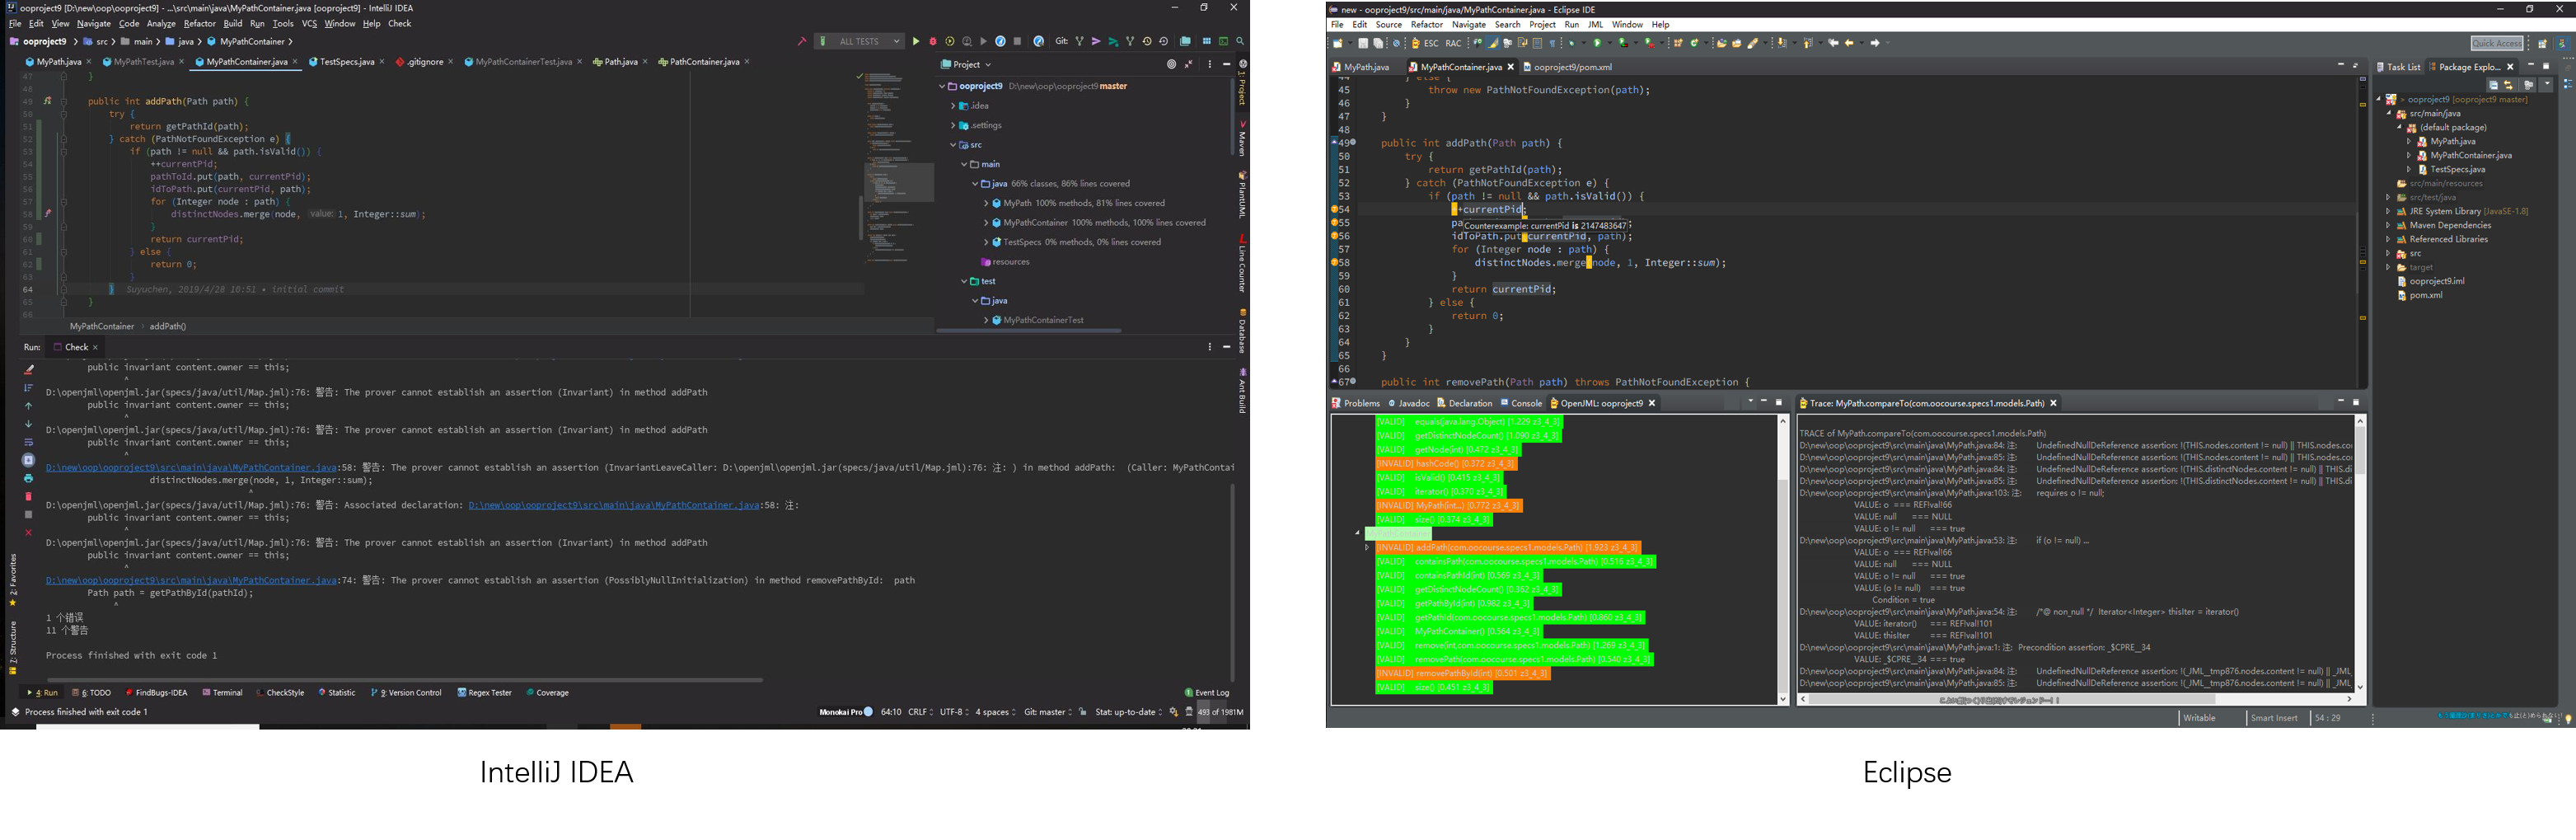Click the IntelliJ editor code minimap viewport
The width and height of the screenshot is (2576, 840).
899,182
